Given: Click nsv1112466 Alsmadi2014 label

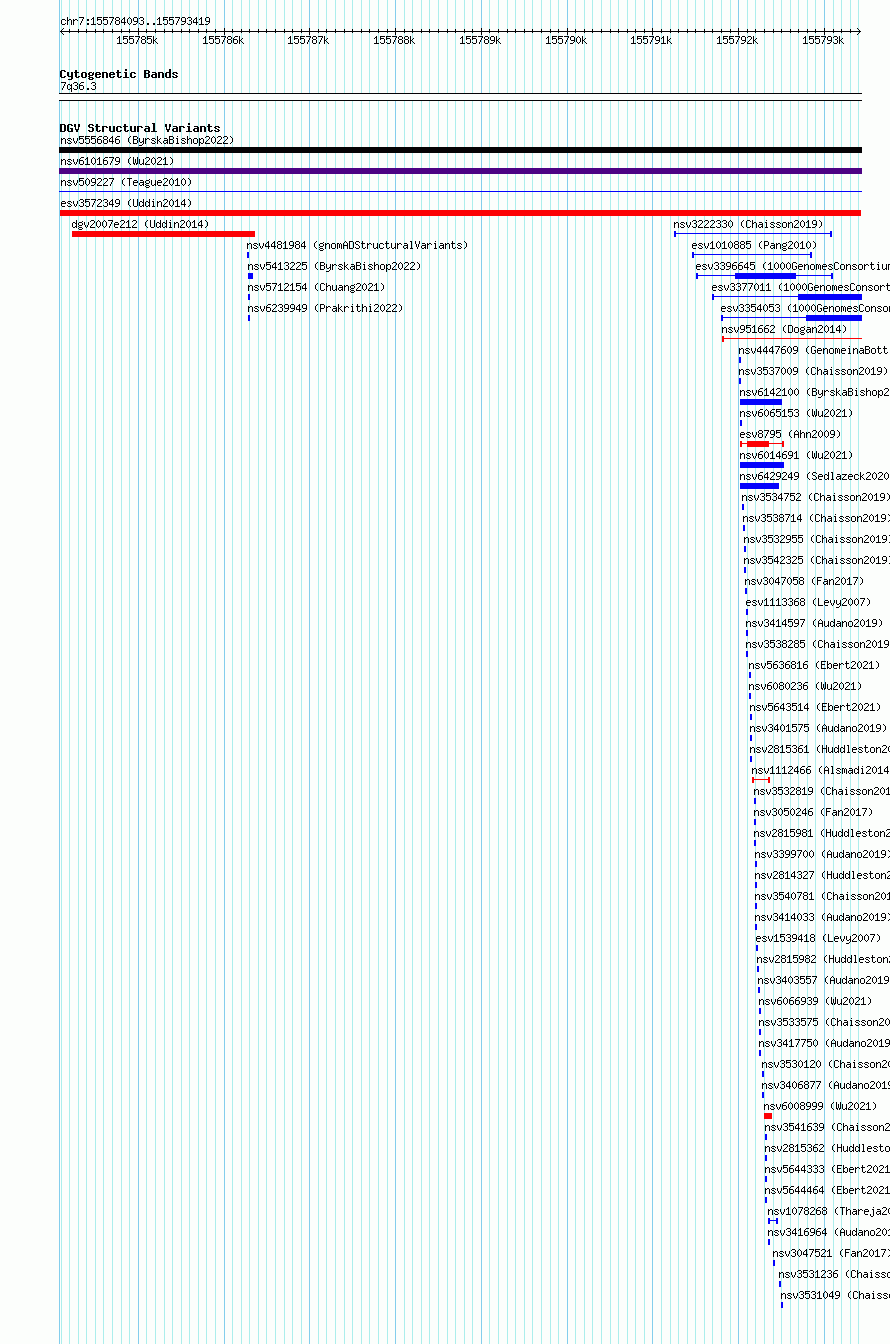Looking at the screenshot, I should pos(820,770).
